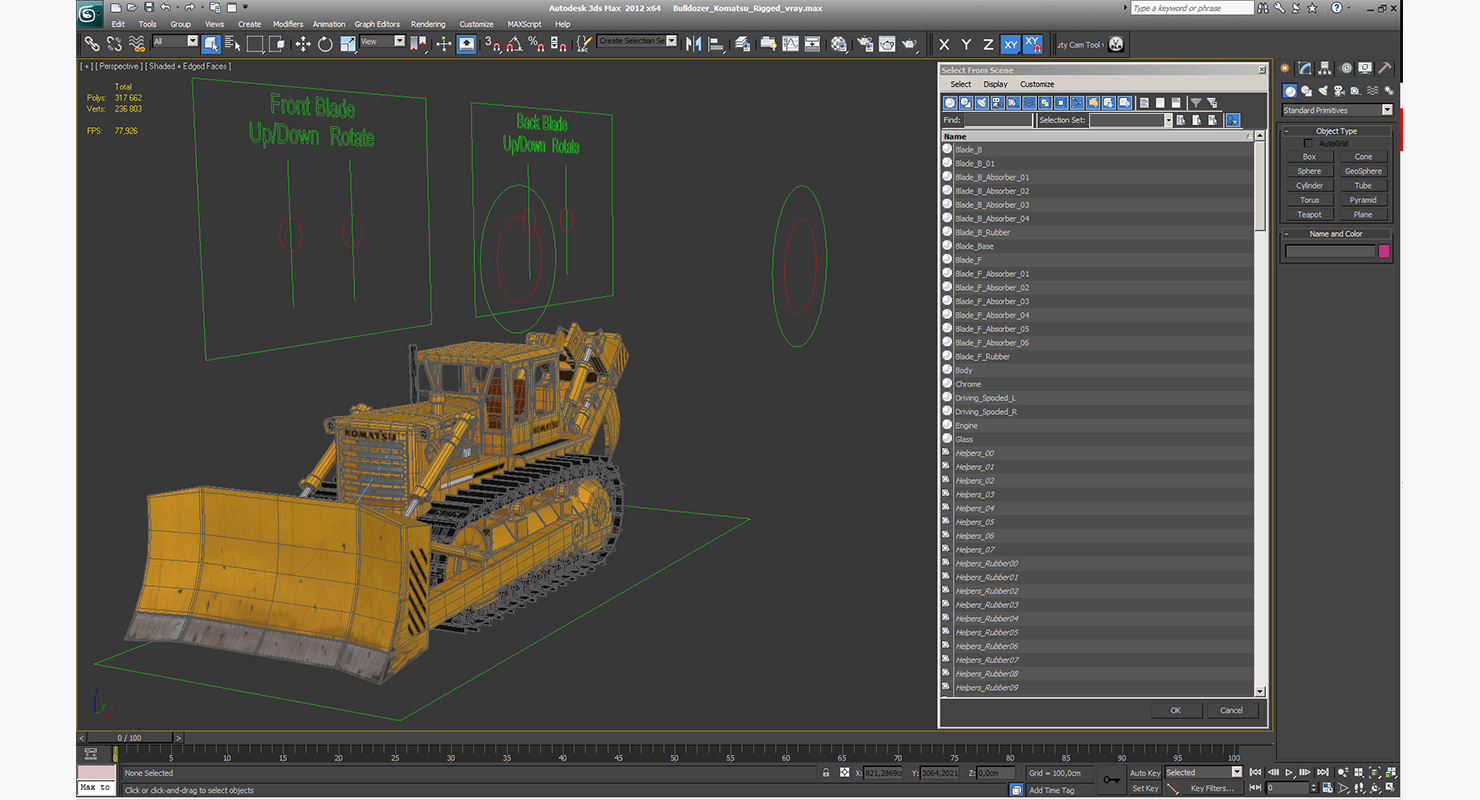
Task: Open Curve Editor from toolbar
Action: [x=790, y=44]
